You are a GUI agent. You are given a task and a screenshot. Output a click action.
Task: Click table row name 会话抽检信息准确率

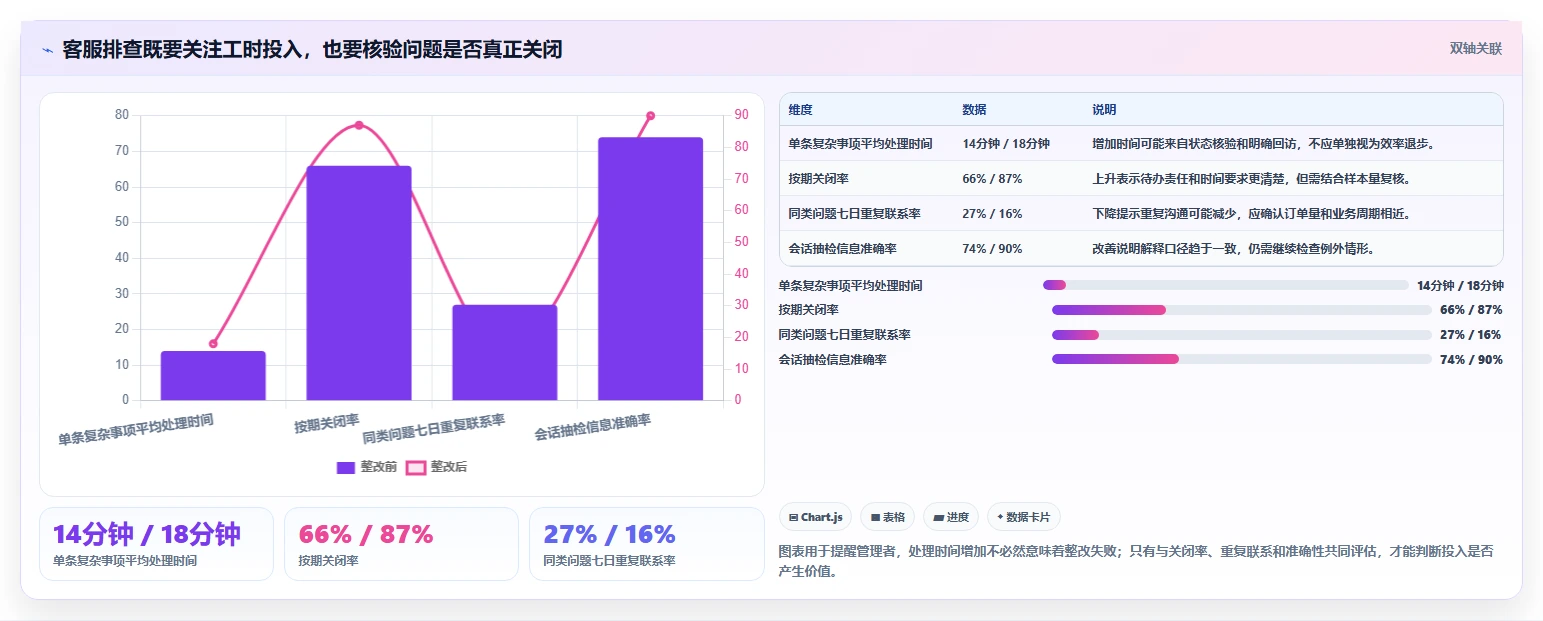pos(842,249)
